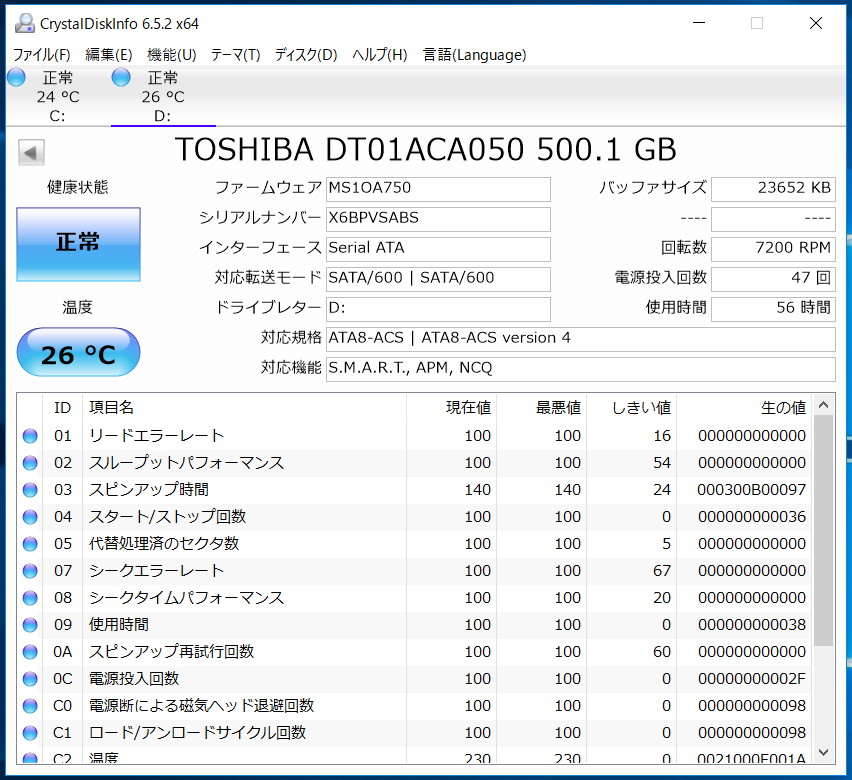Click status icon for row 07 シークエラーレート
The image size is (852, 780).
point(30,571)
